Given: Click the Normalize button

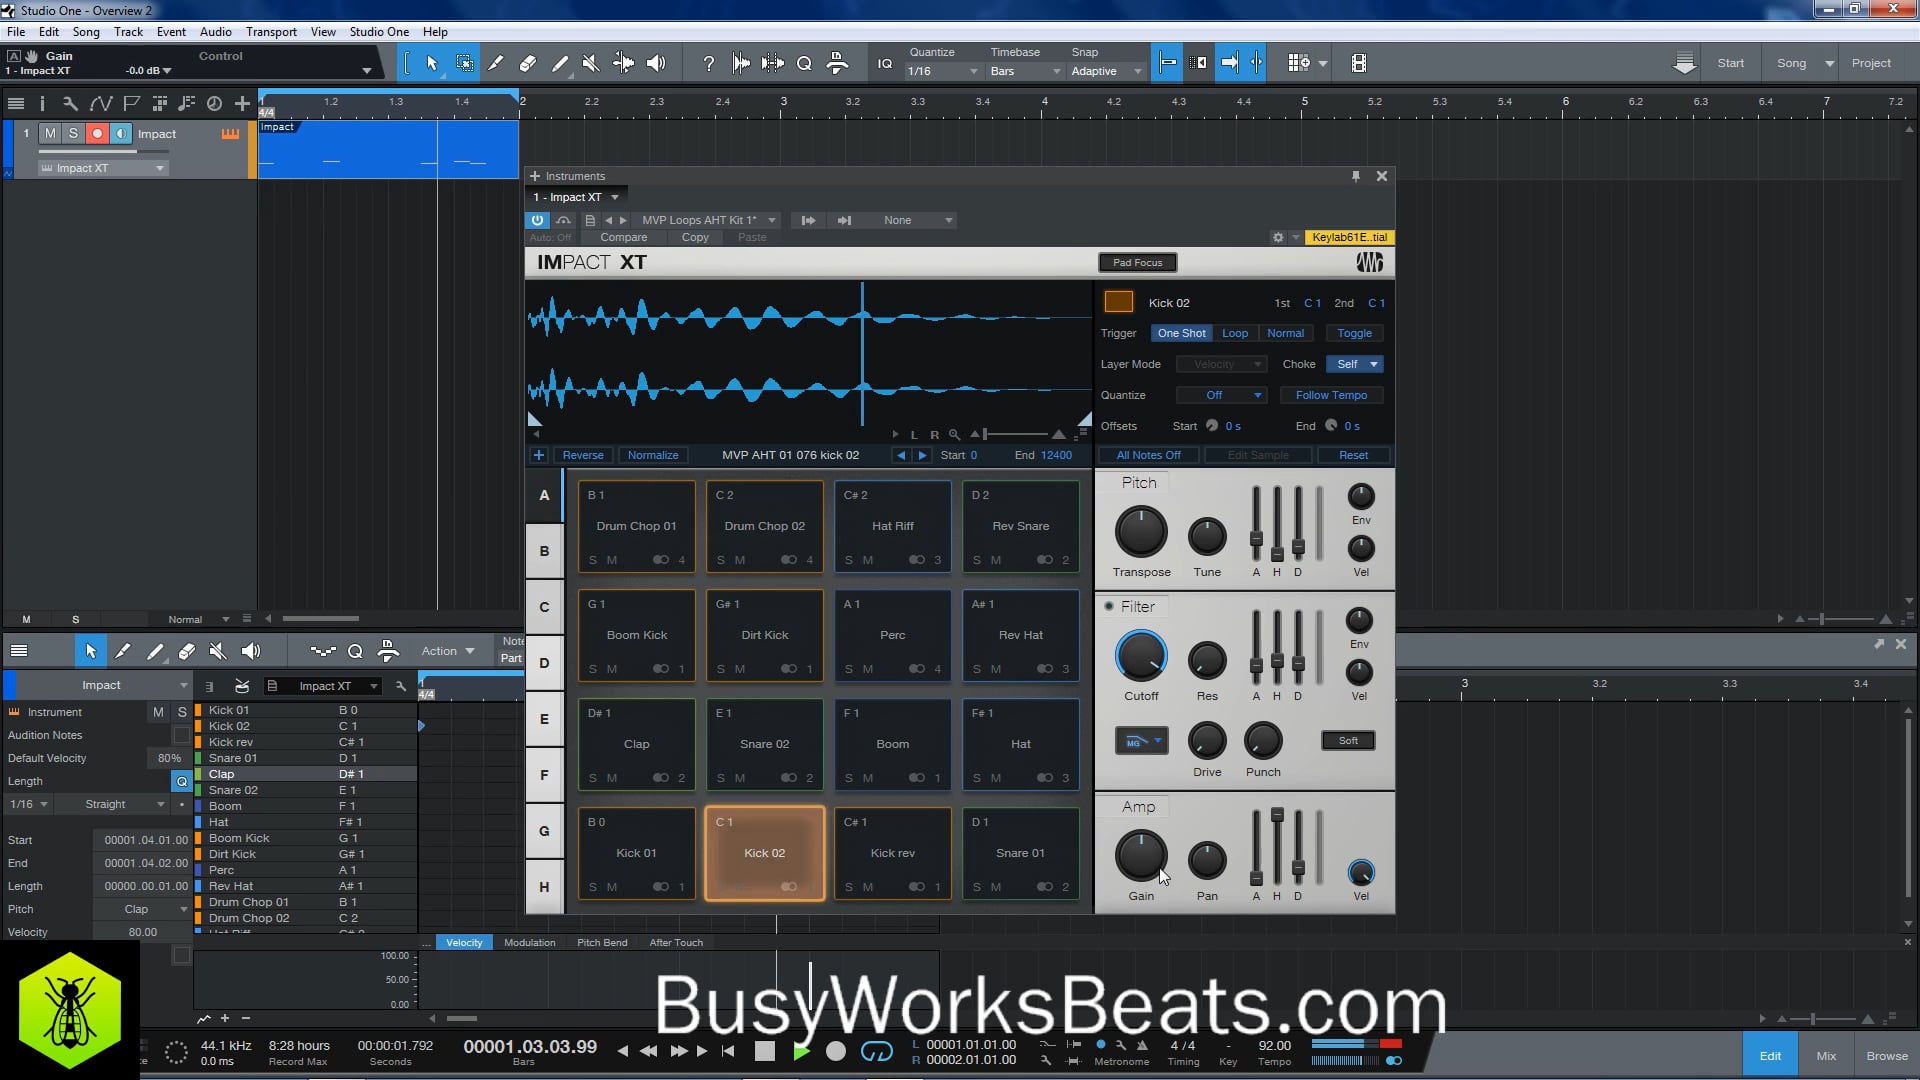Looking at the screenshot, I should [653, 455].
